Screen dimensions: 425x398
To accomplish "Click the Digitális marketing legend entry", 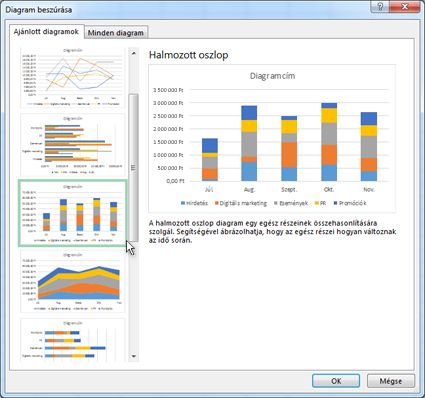I will 241,203.
